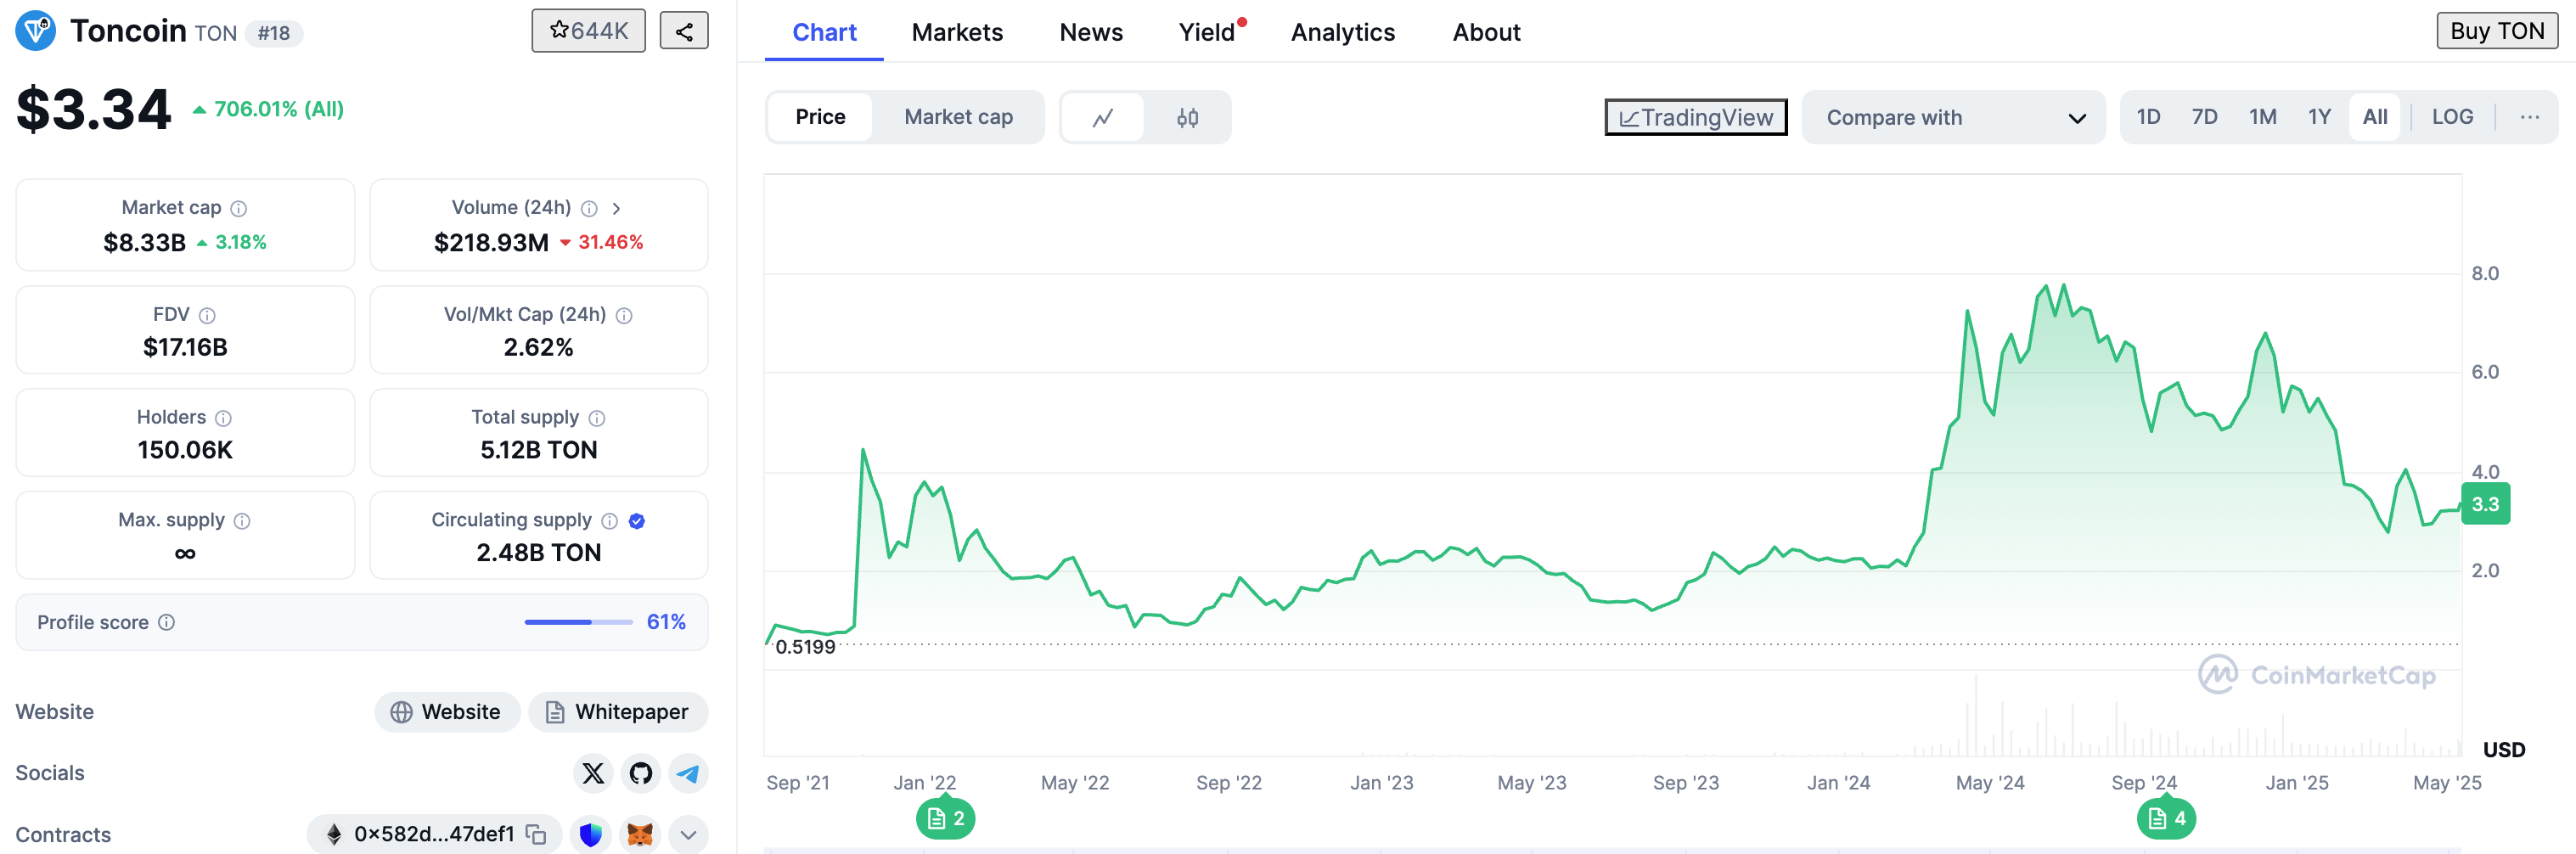The width and height of the screenshot is (2576, 854).
Task: Open the TradingView chart button
Action: pos(1696,117)
